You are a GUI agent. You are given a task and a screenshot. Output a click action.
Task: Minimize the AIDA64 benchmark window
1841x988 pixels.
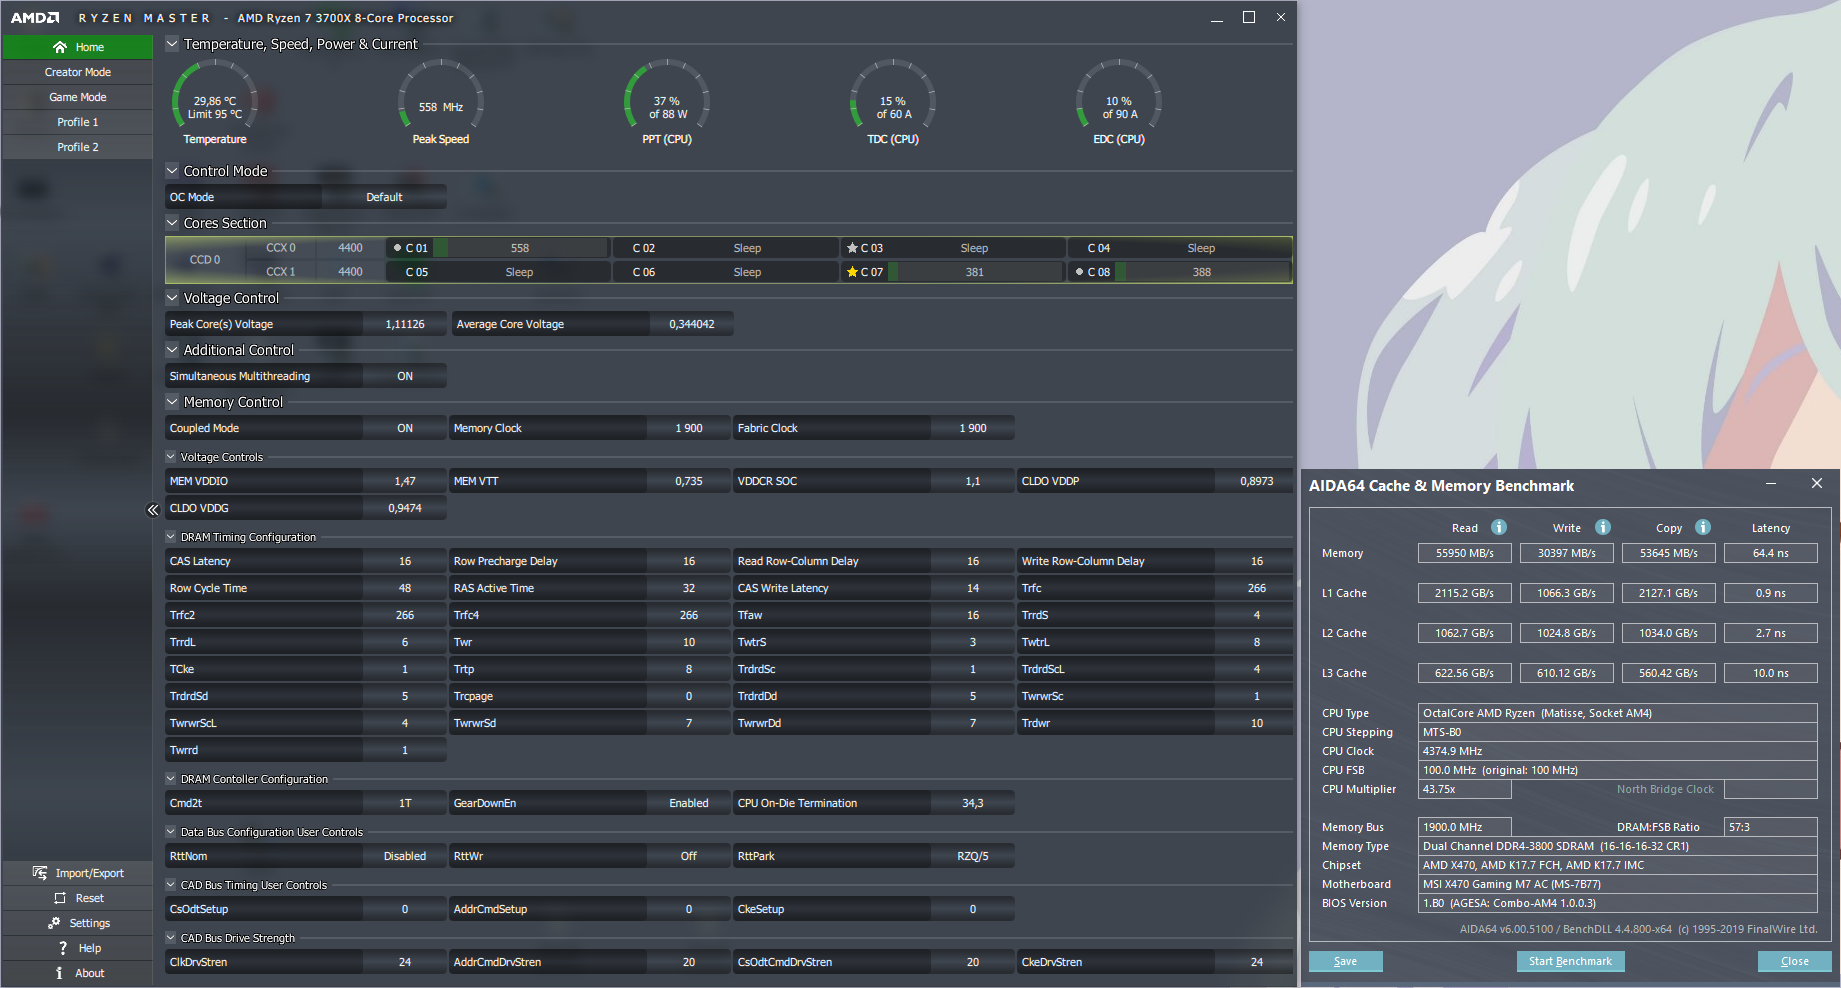1771,484
